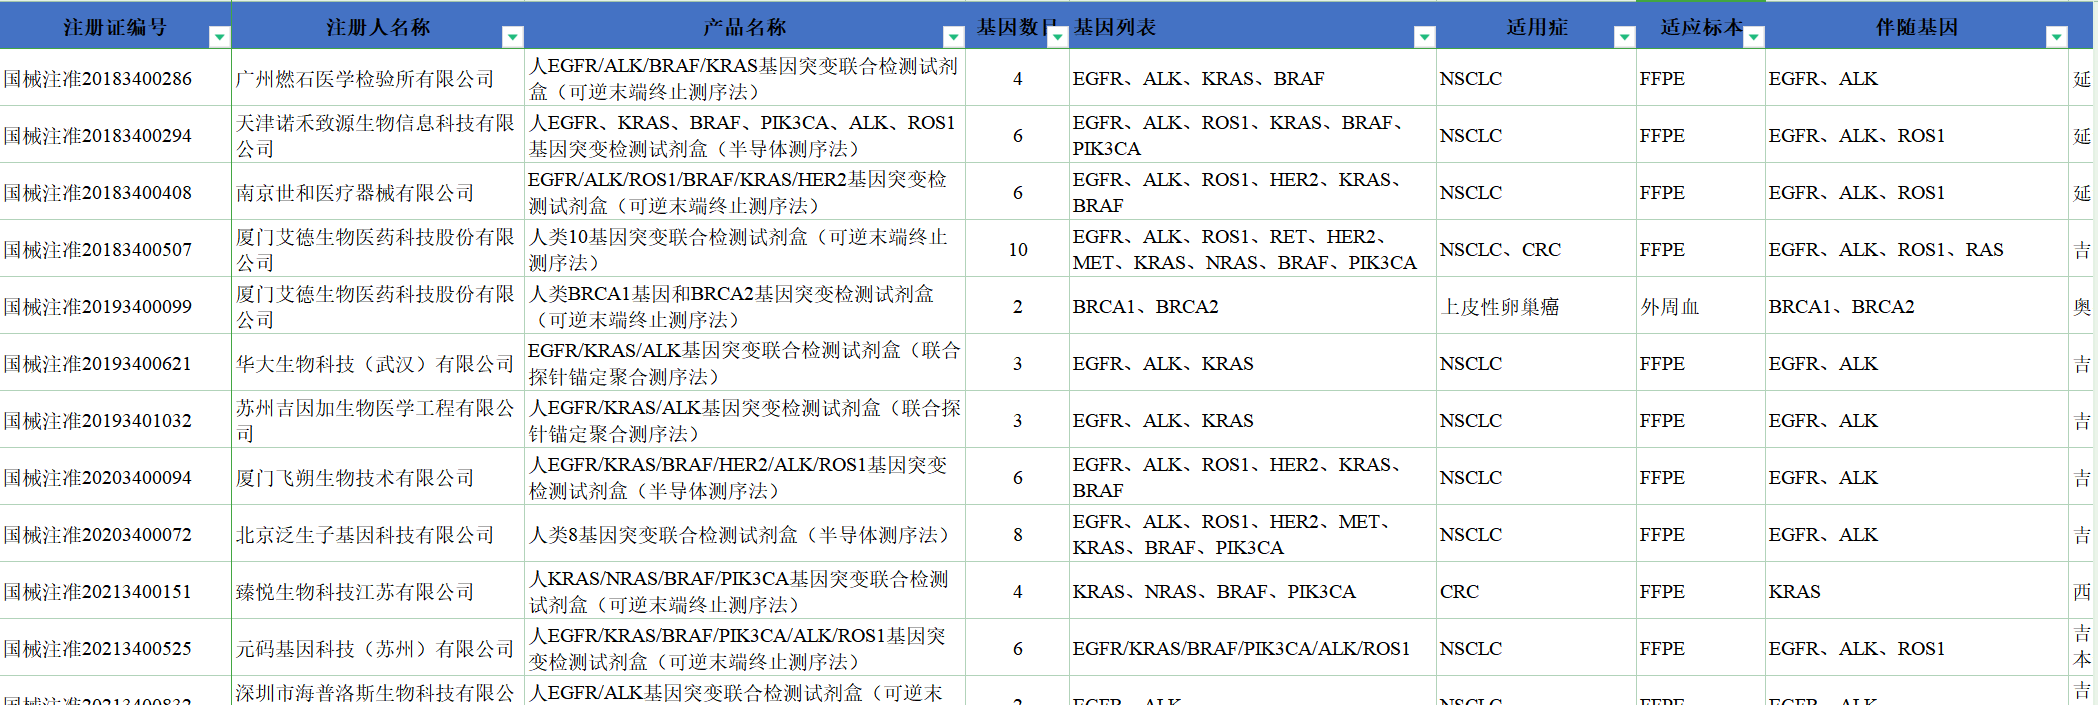Screen dimensions: 2098x705
Task: Open the 产品名称 column filter dropdown
Action: point(953,38)
